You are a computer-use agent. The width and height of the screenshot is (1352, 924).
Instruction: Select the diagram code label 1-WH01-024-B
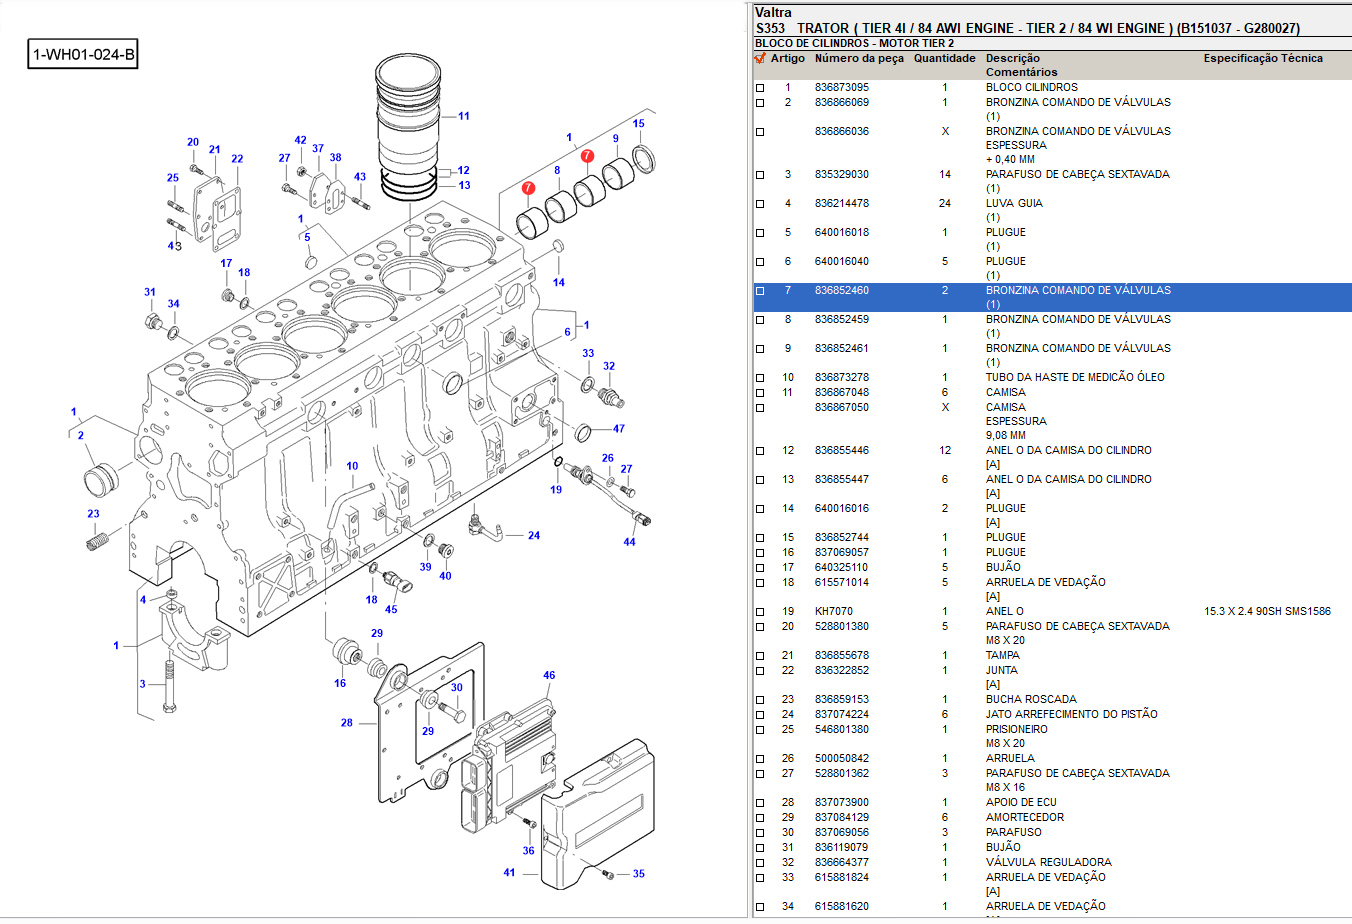(x=83, y=54)
